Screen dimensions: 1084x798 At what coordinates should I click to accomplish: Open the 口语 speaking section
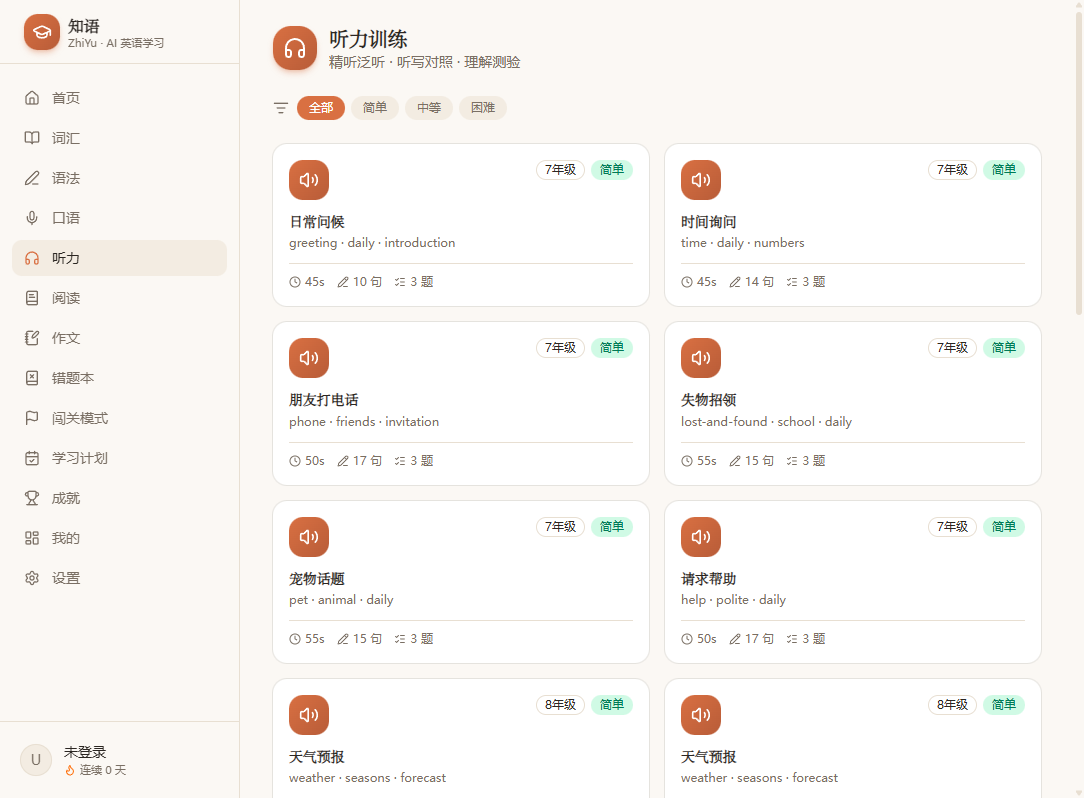click(120, 218)
